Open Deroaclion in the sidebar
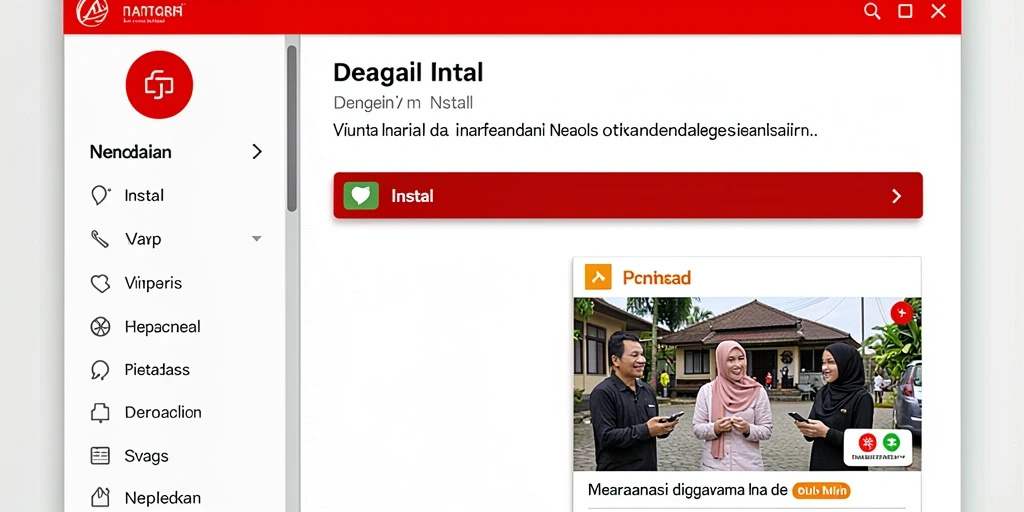The image size is (1024, 512). point(163,413)
